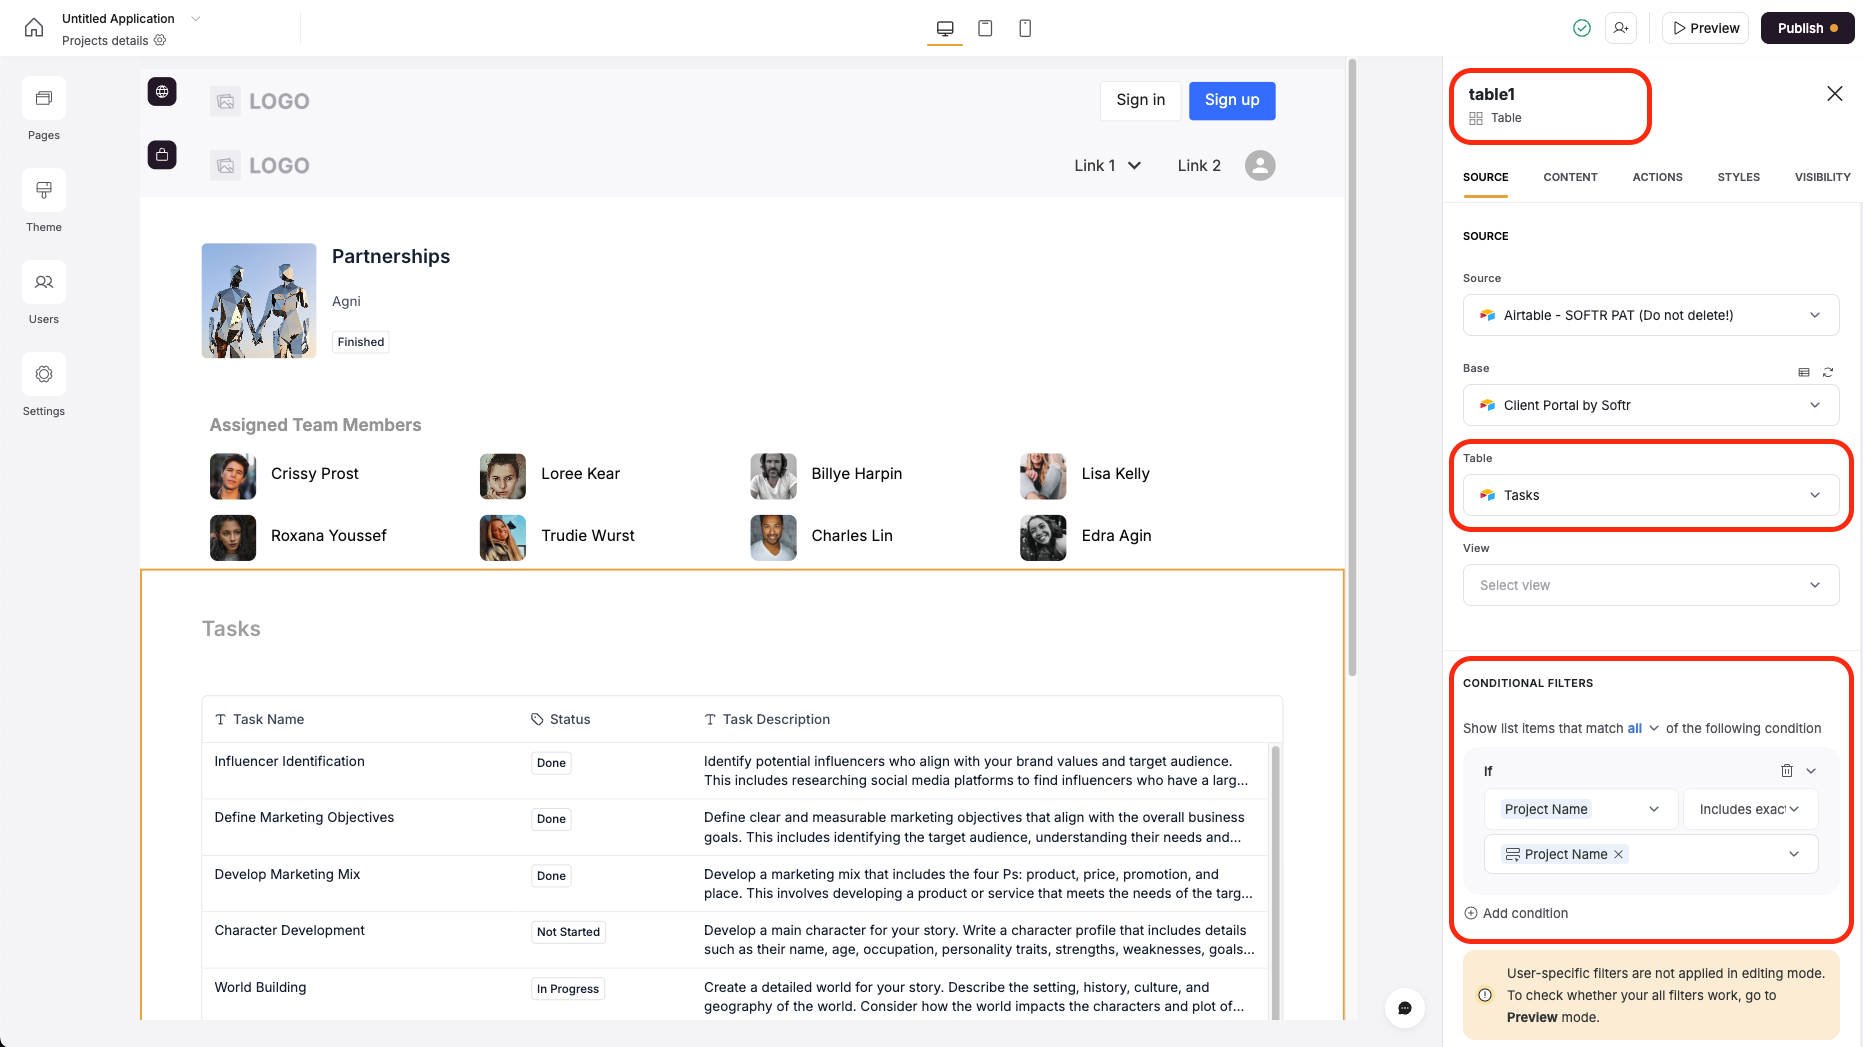Switch to the STYLES tab
The image size is (1863, 1047).
(x=1738, y=177)
